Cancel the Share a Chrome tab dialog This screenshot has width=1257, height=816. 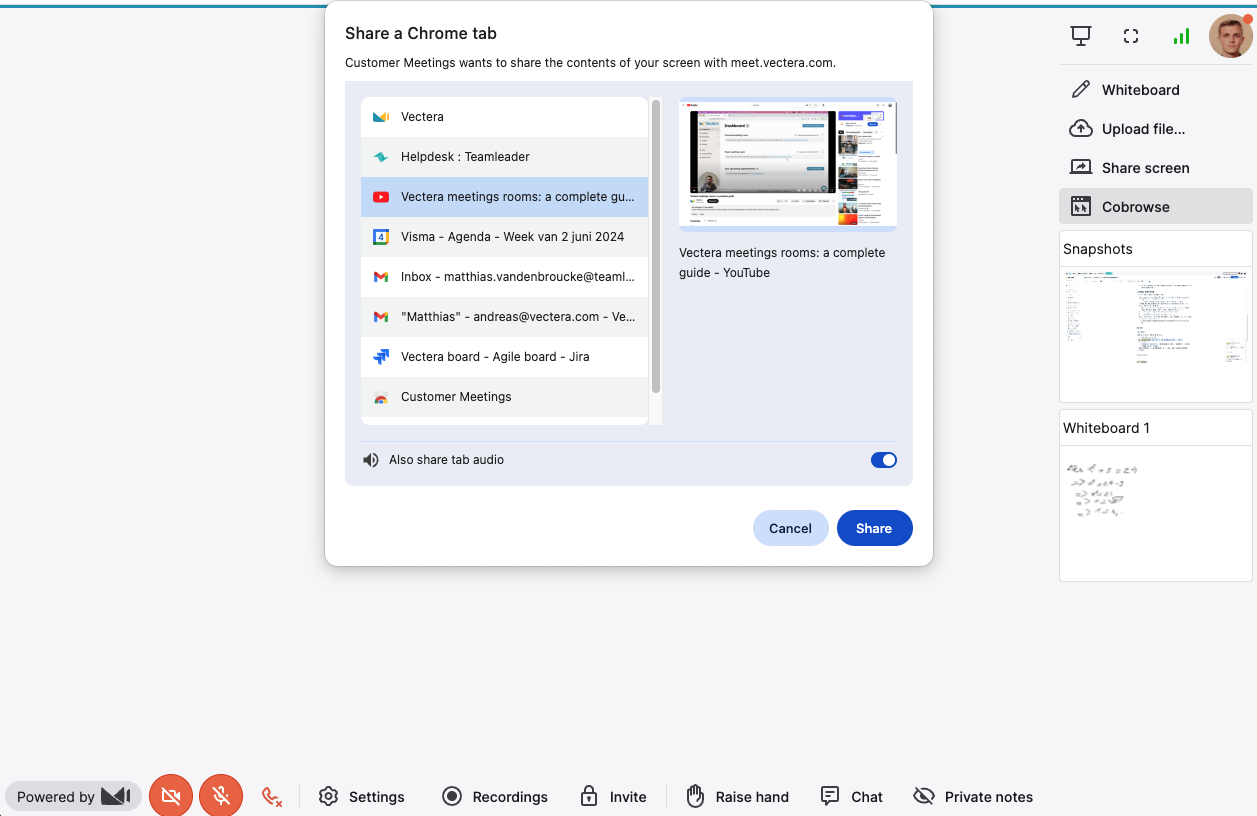(790, 528)
